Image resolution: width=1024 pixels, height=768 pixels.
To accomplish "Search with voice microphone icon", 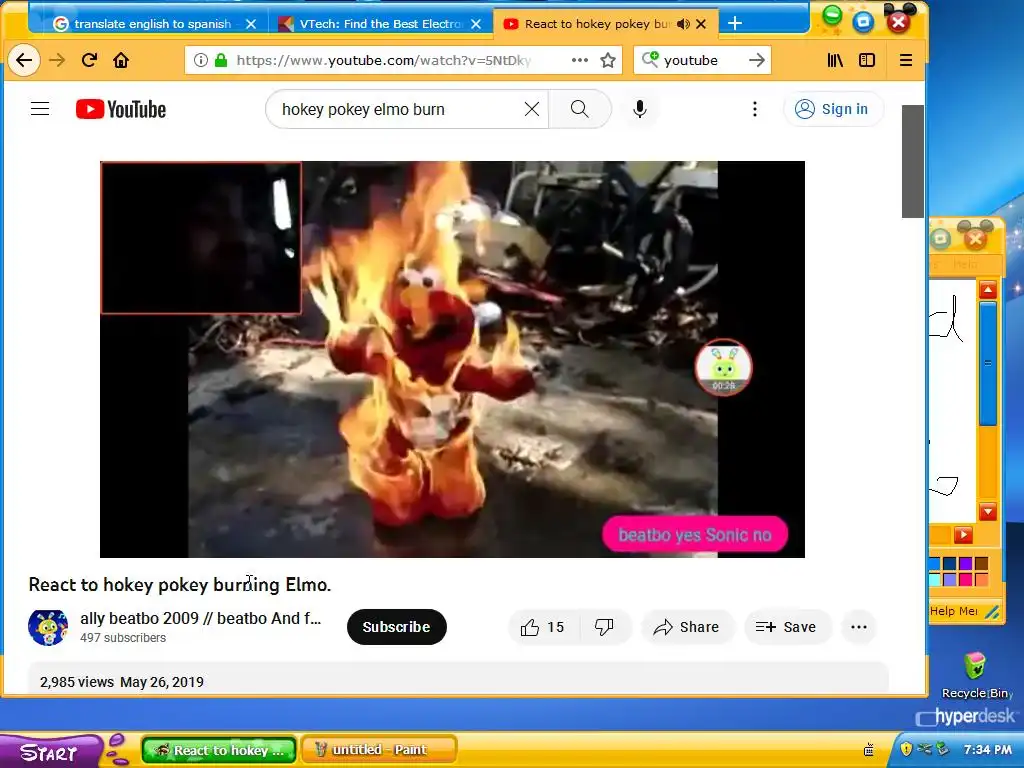I will (x=640, y=109).
